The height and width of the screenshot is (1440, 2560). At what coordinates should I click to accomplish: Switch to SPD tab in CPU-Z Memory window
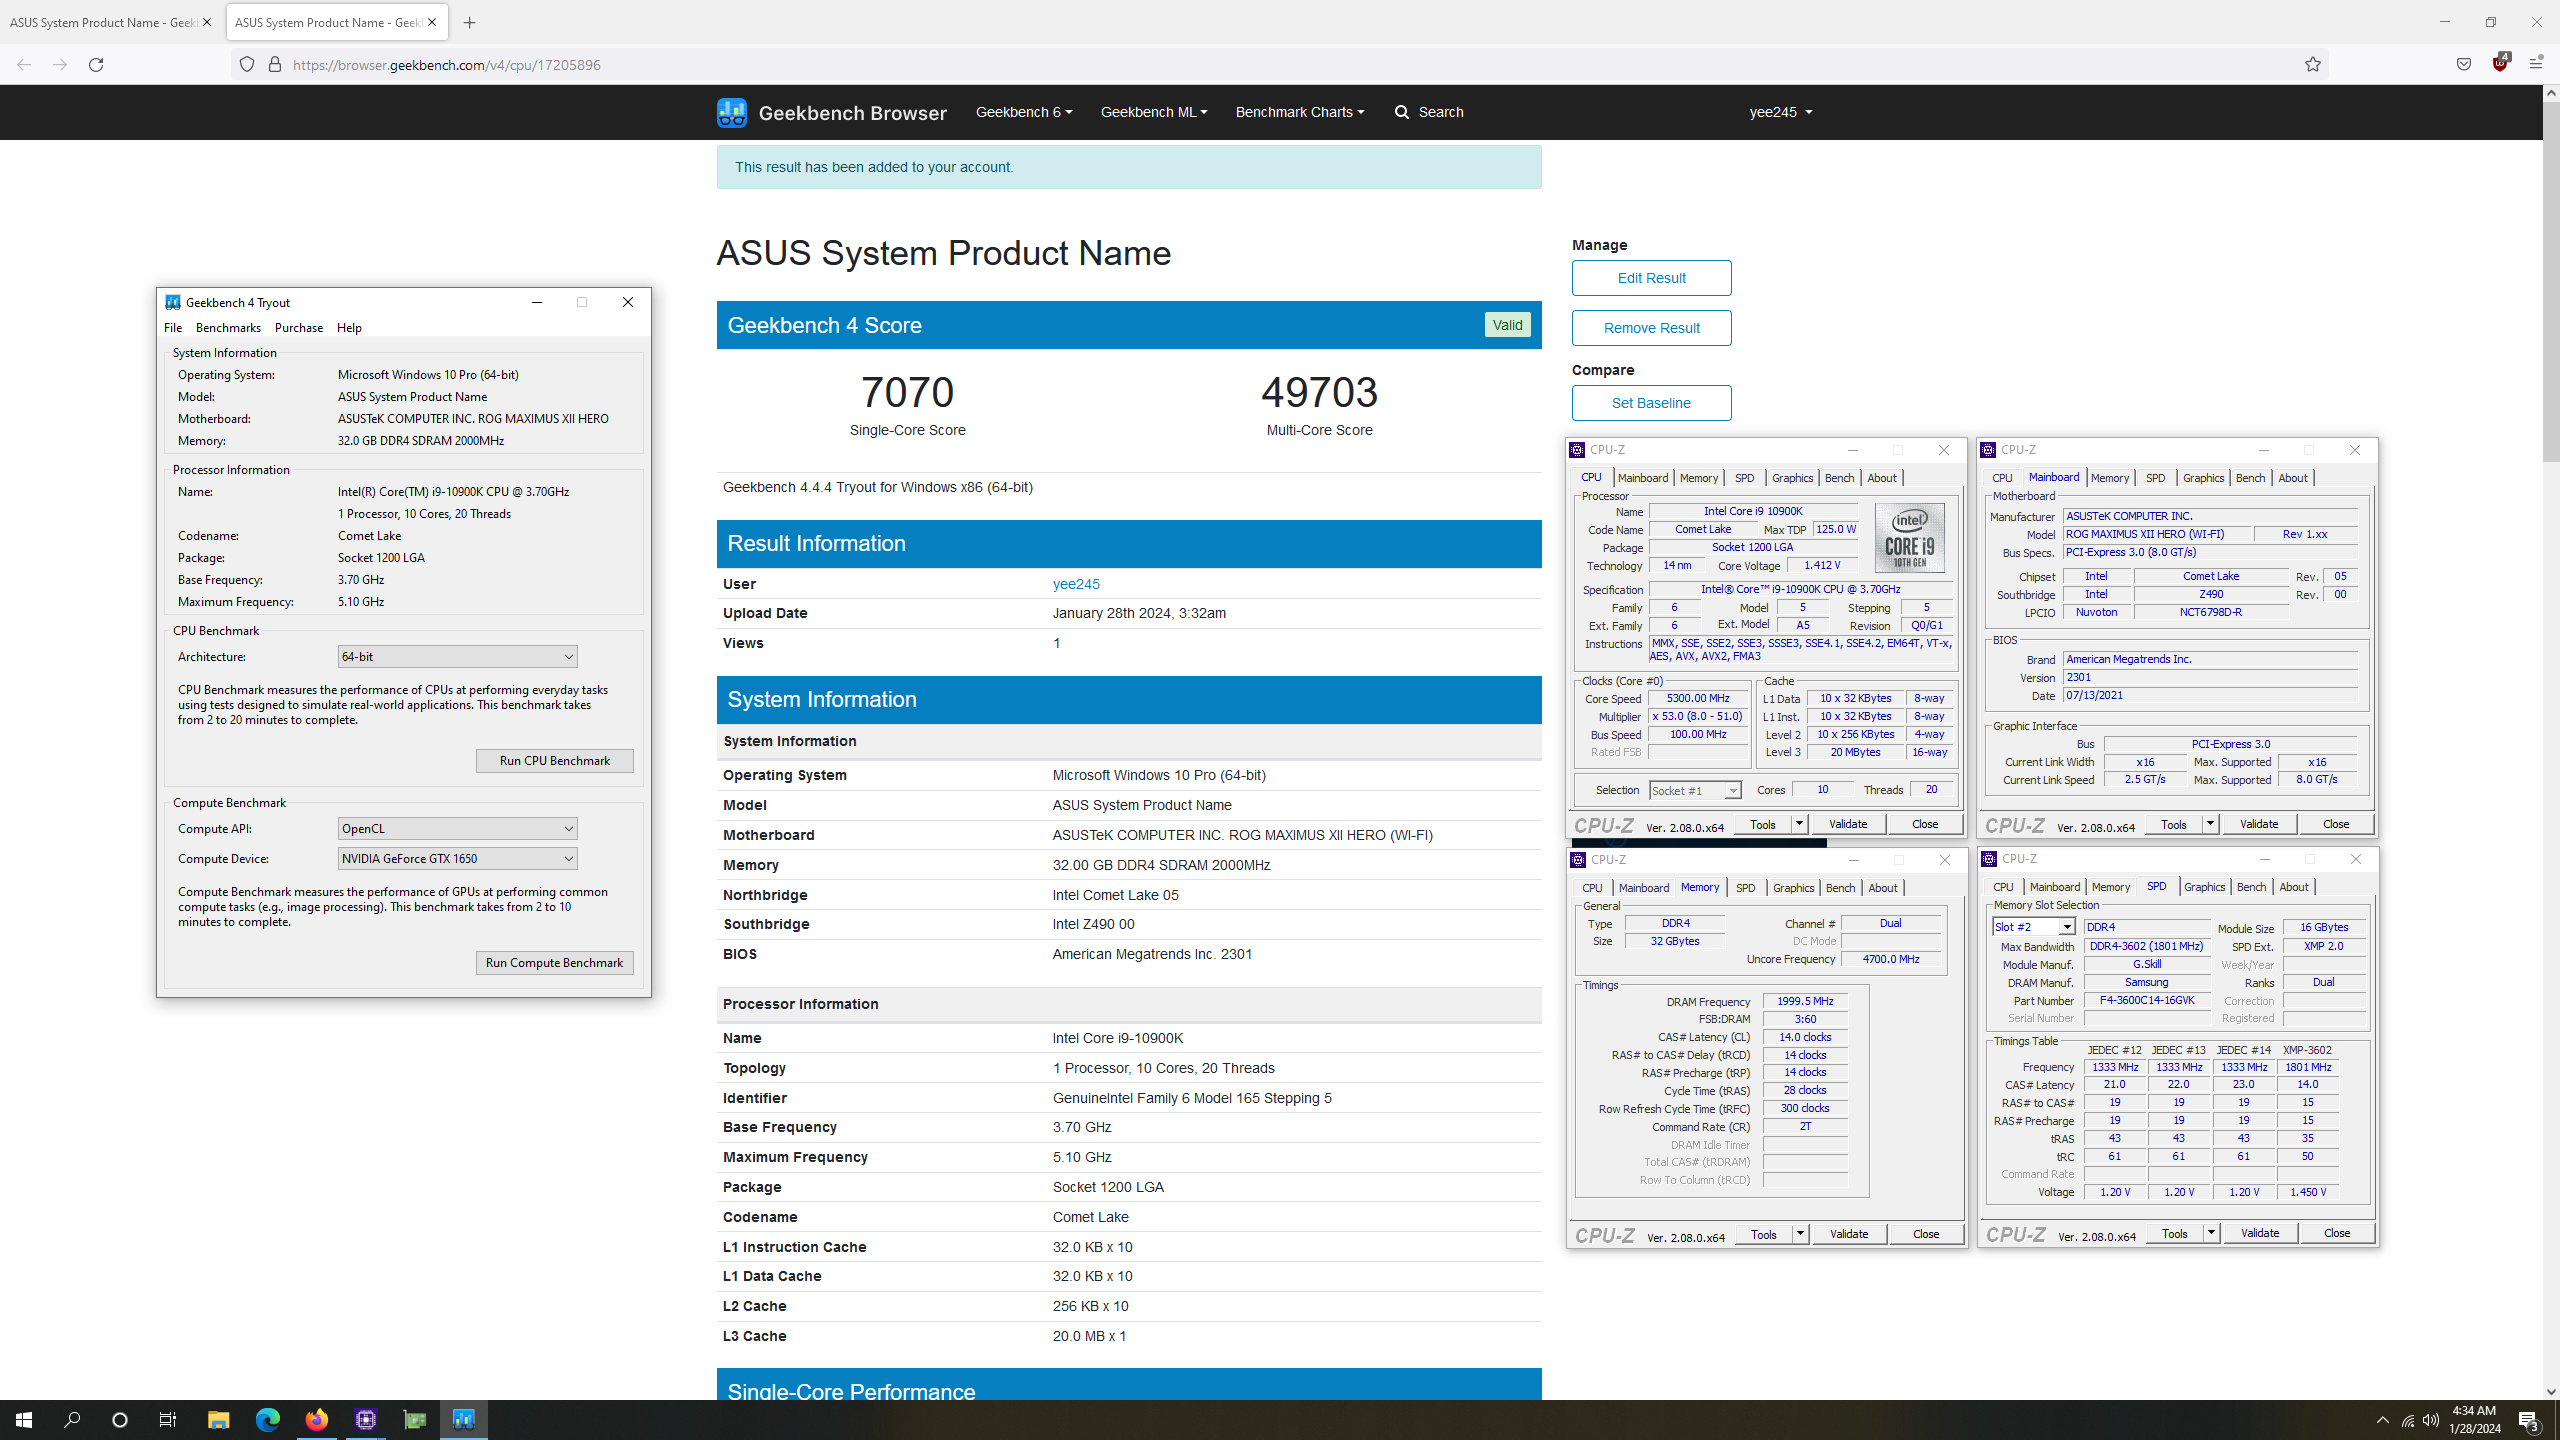tap(1745, 888)
